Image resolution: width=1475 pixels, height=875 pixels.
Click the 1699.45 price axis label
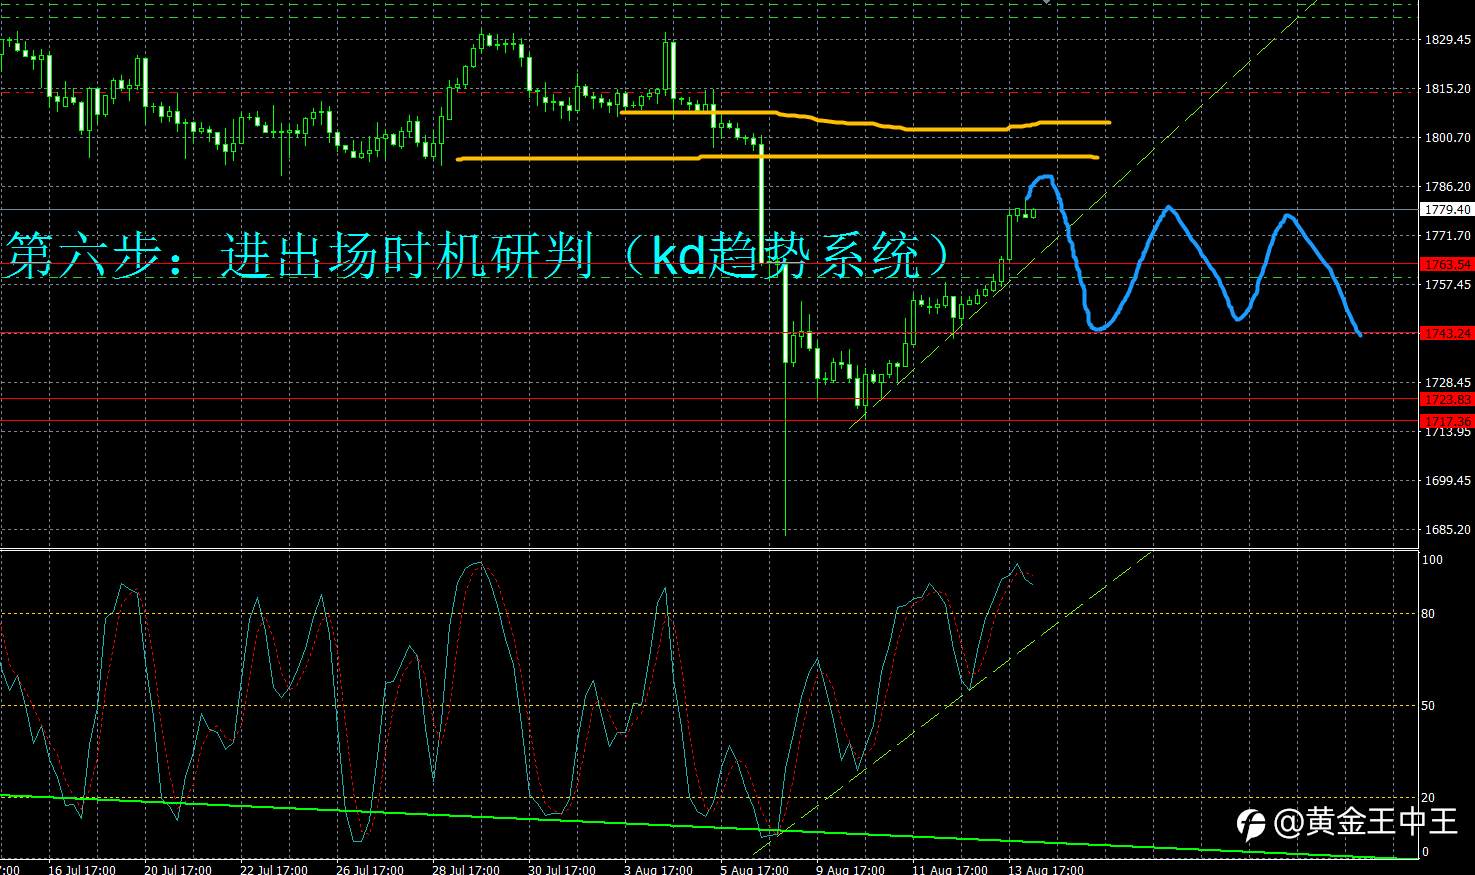[x=1447, y=481]
